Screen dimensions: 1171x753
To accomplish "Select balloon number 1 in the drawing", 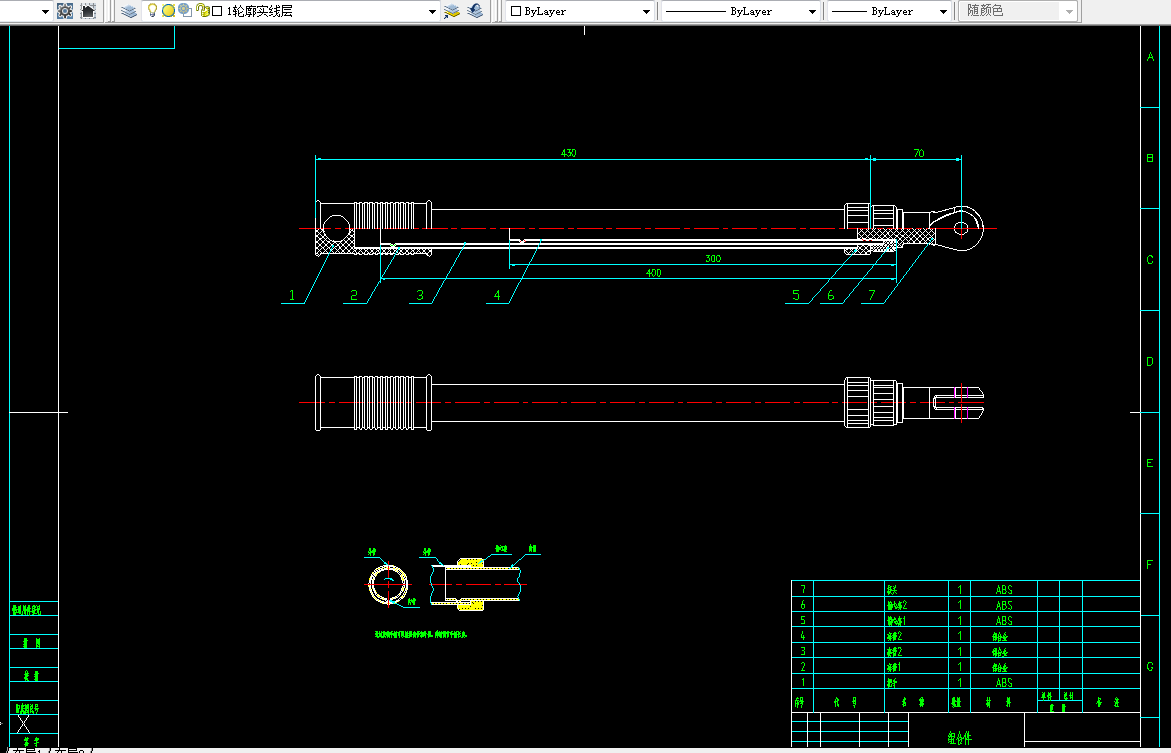I will pyautogui.click(x=292, y=295).
